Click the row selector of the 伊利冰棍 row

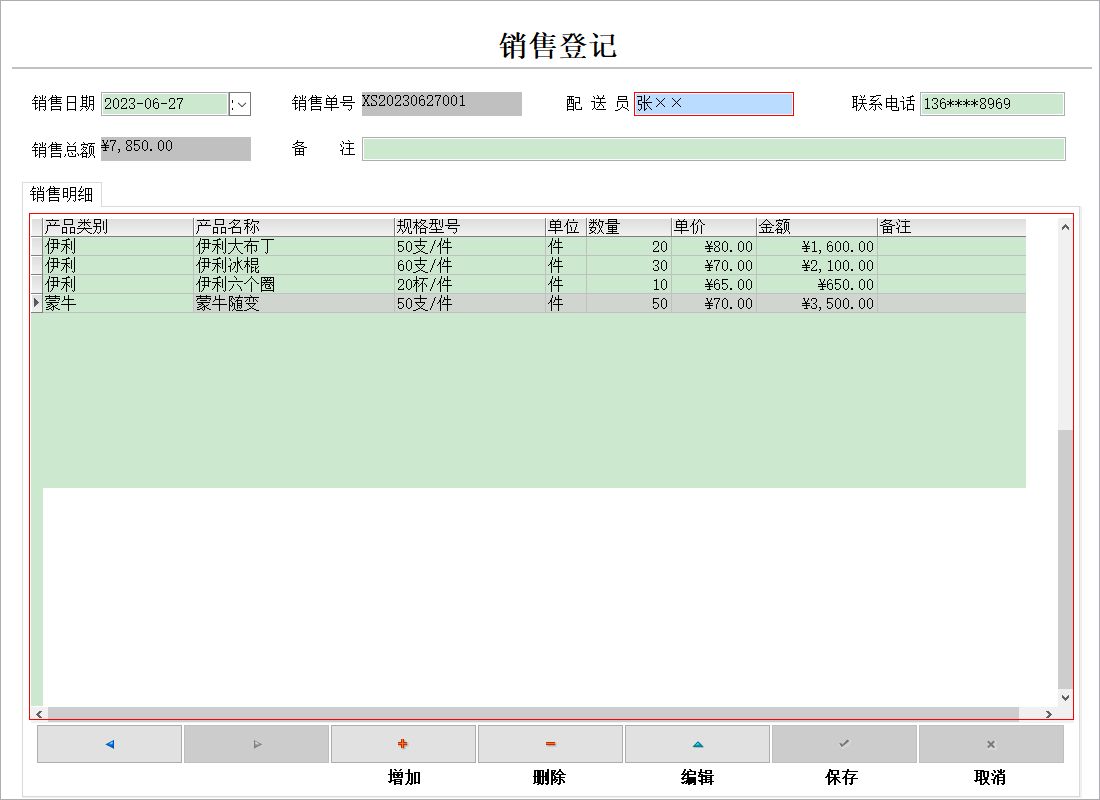(x=36, y=265)
